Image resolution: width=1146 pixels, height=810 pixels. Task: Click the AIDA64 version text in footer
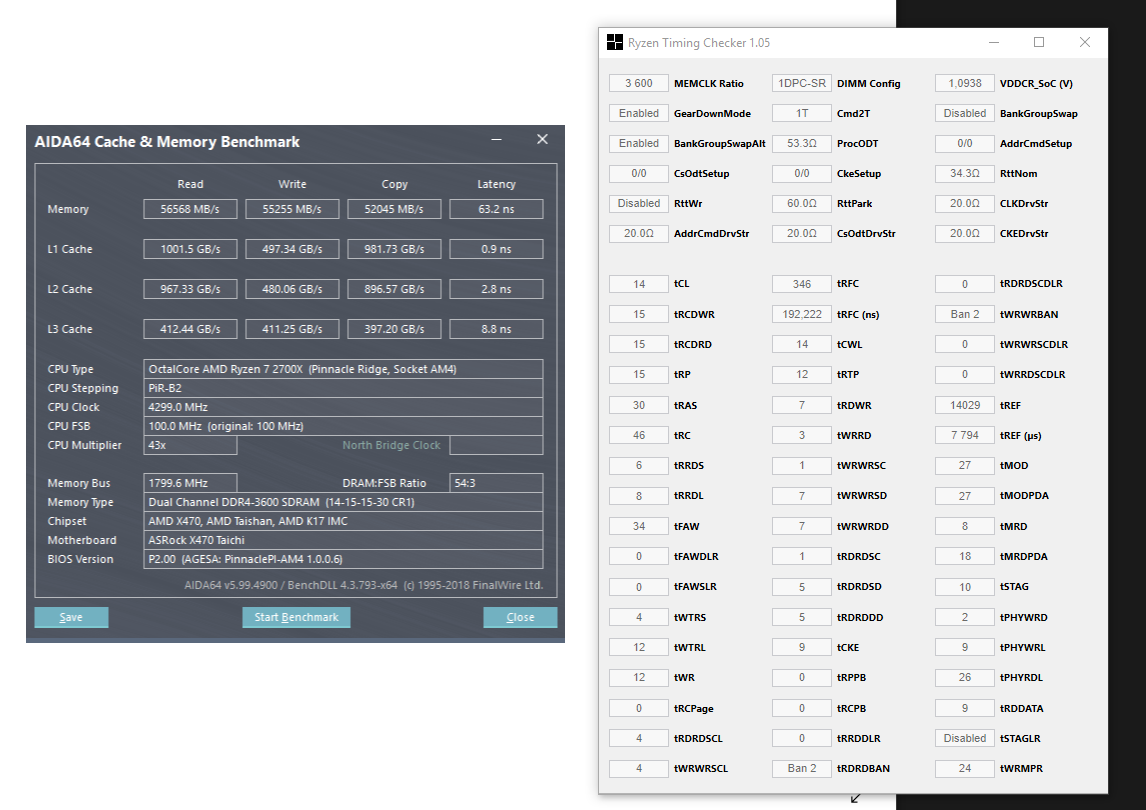coord(364,585)
